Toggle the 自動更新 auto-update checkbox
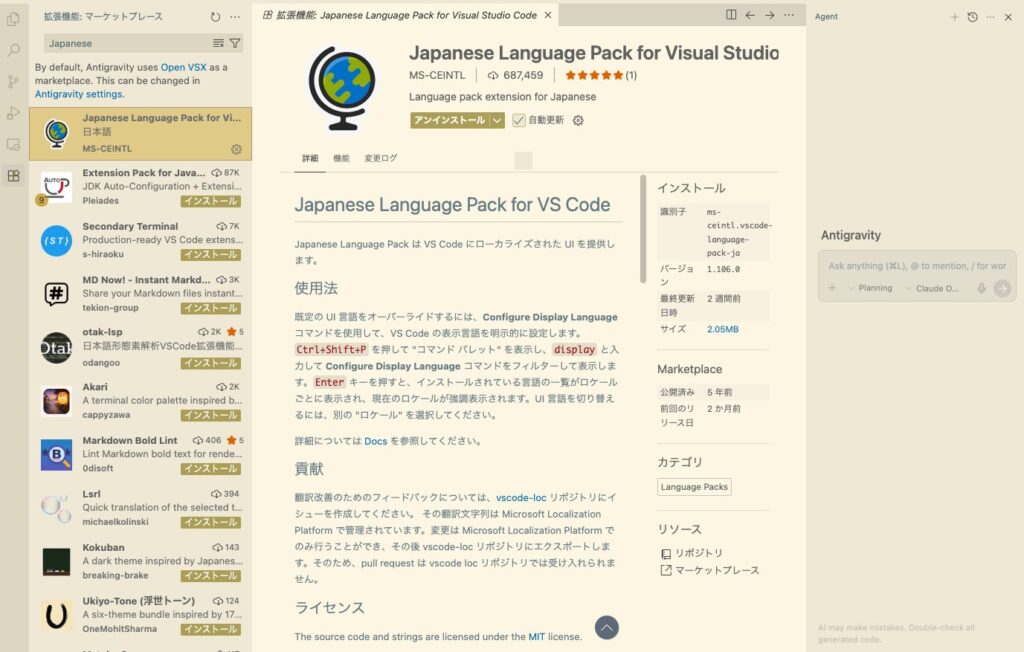Viewport: 1024px width, 652px height. pyautogui.click(x=518, y=120)
